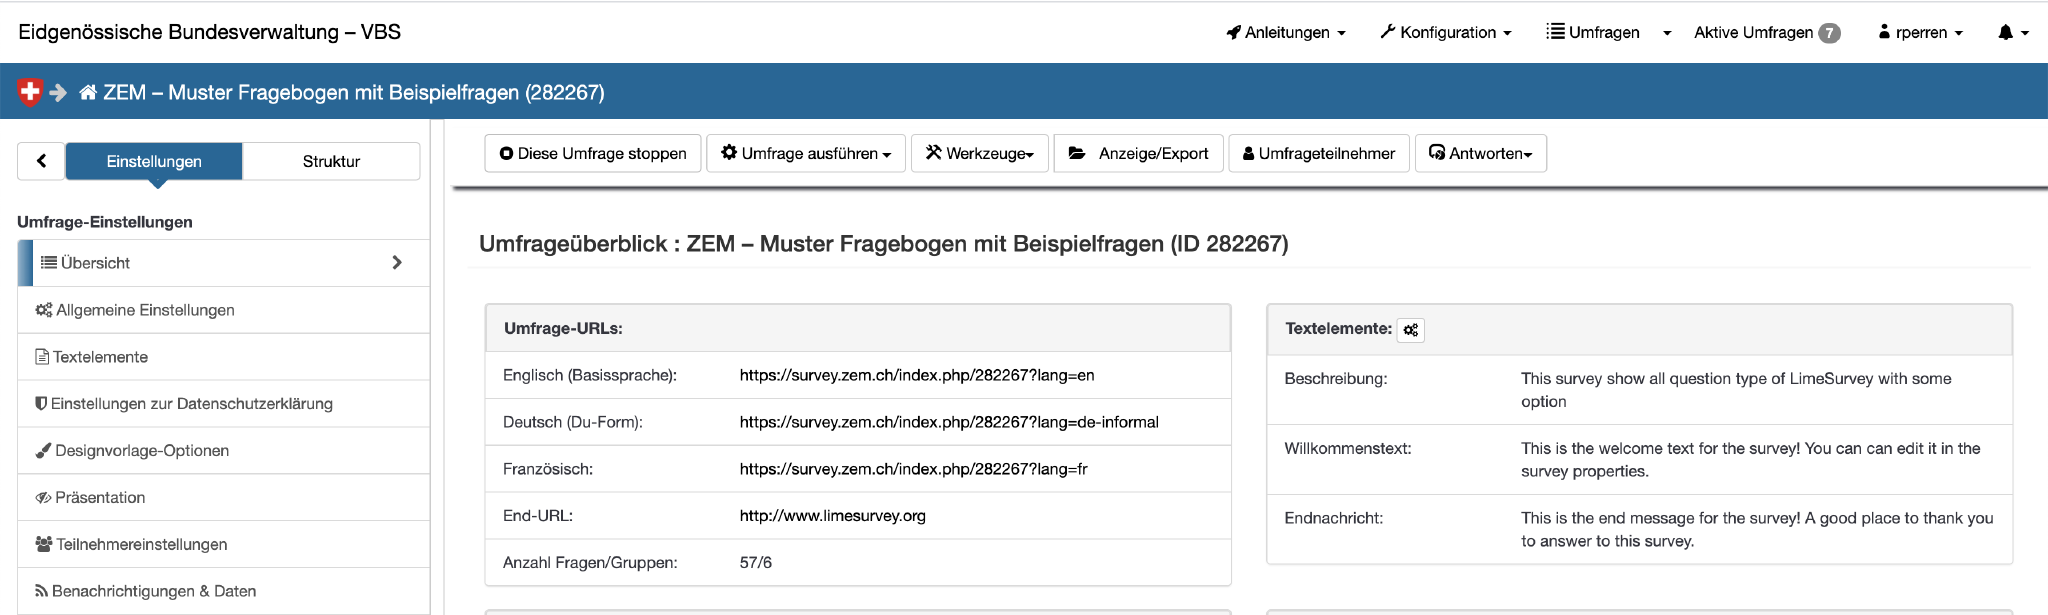Open Präsentation settings in sidebar
Image resolution: width=2048 pixels, height=615 pixels.
coord(224,498)
